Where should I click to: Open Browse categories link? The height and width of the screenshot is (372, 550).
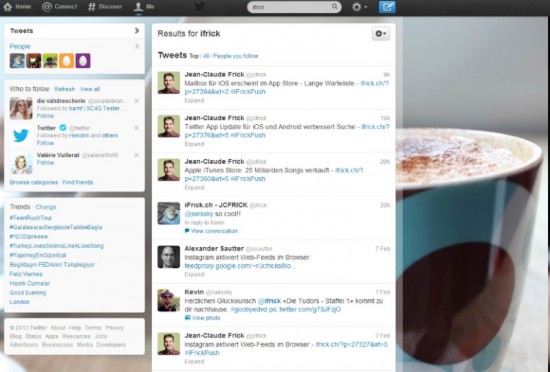[34, 182]
